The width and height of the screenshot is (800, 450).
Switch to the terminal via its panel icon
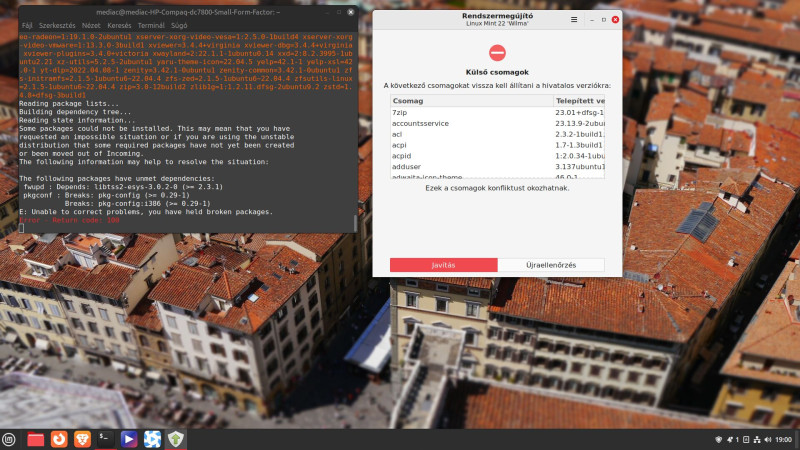click(105, 439)
